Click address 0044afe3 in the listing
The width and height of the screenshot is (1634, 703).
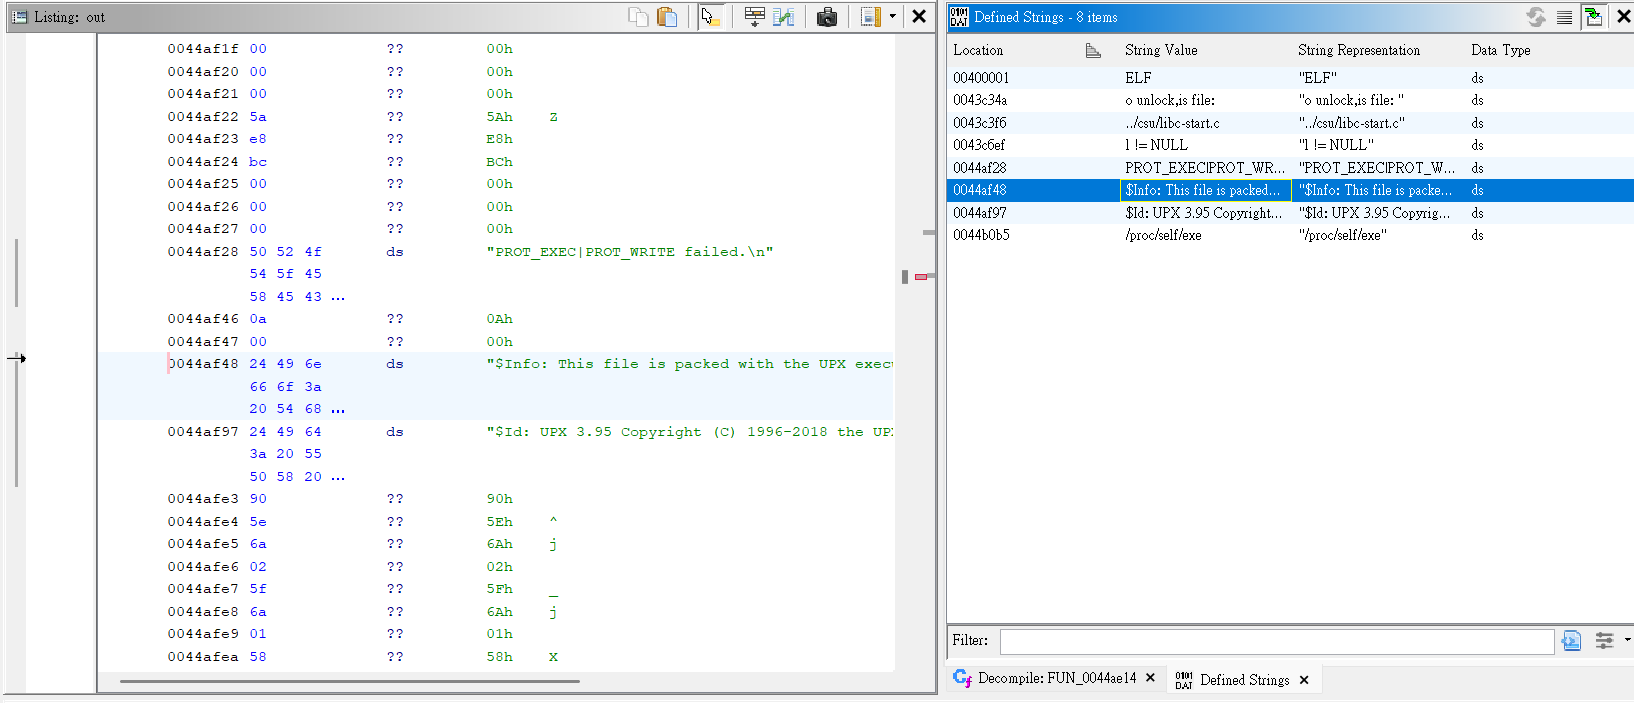click(203, 499)
